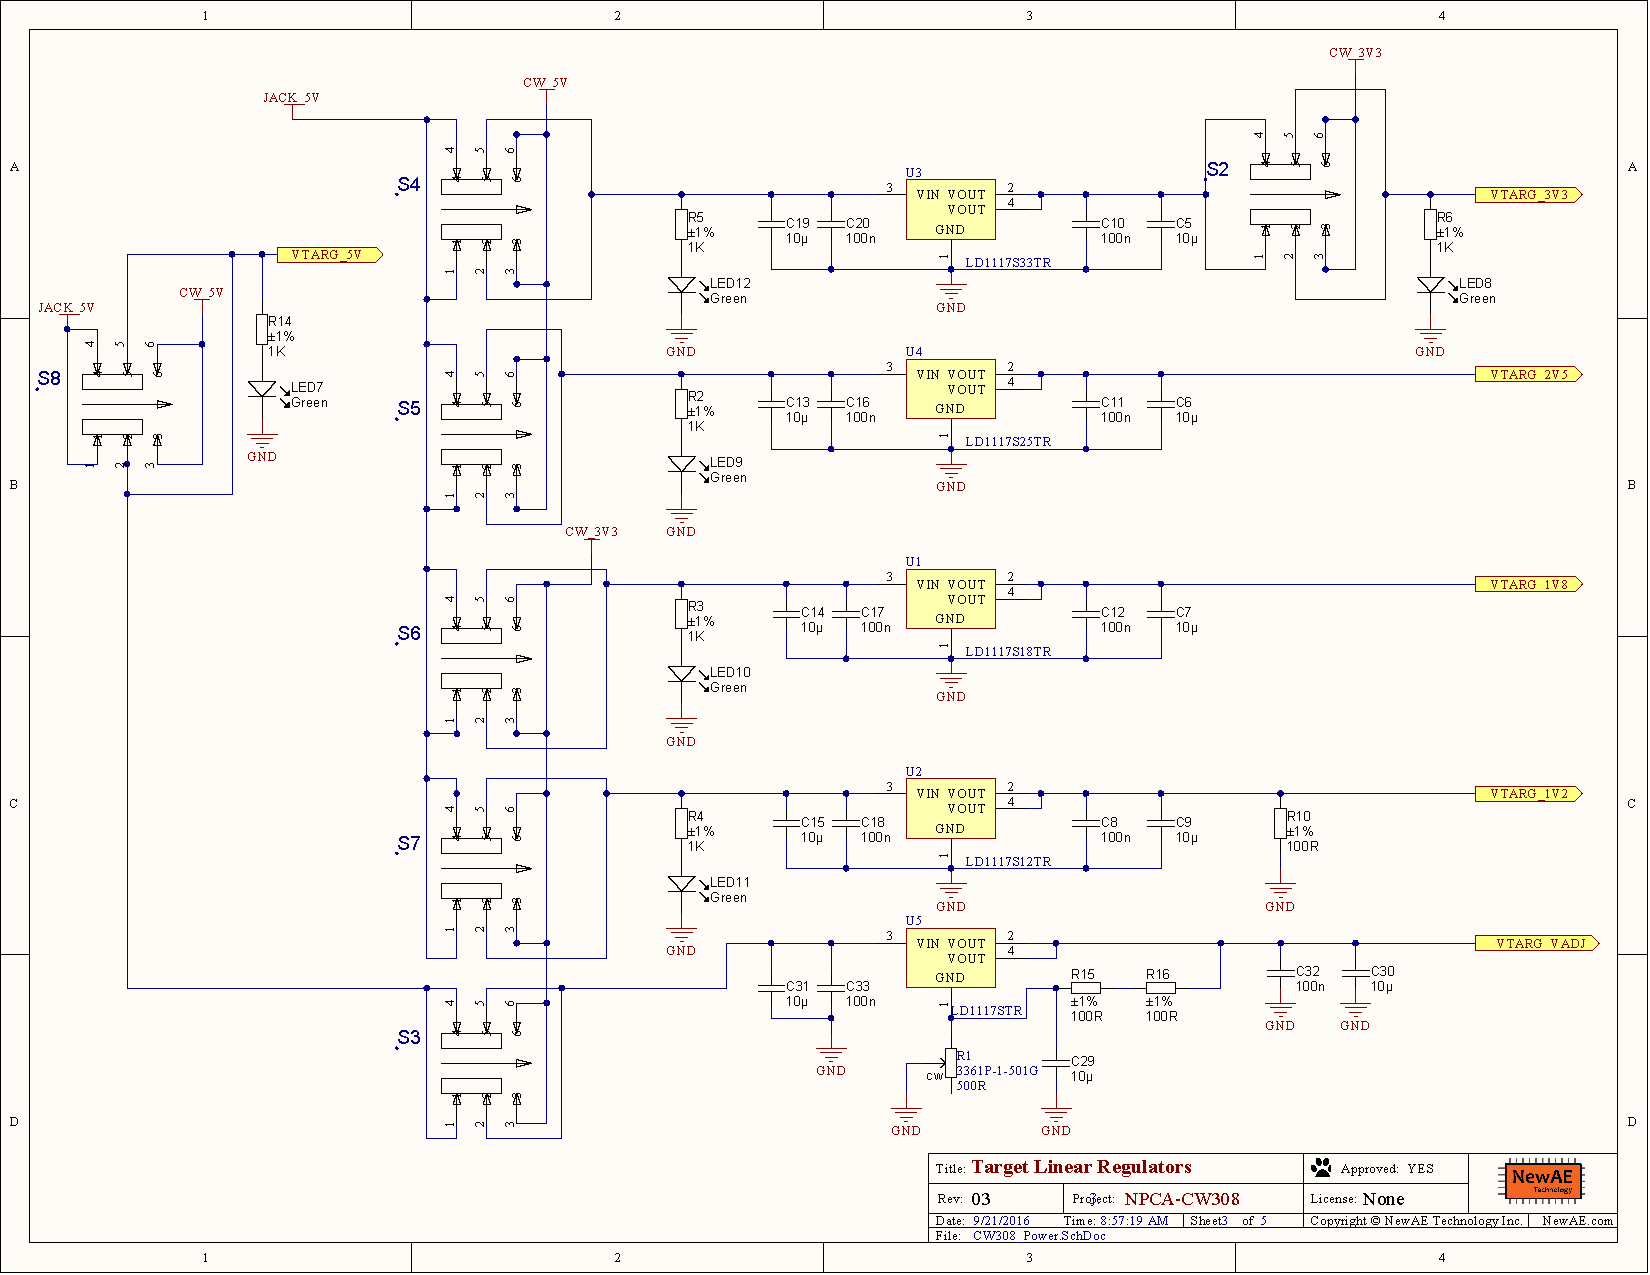Click the date 9/21/2016 in title block

[1001, 1221]
